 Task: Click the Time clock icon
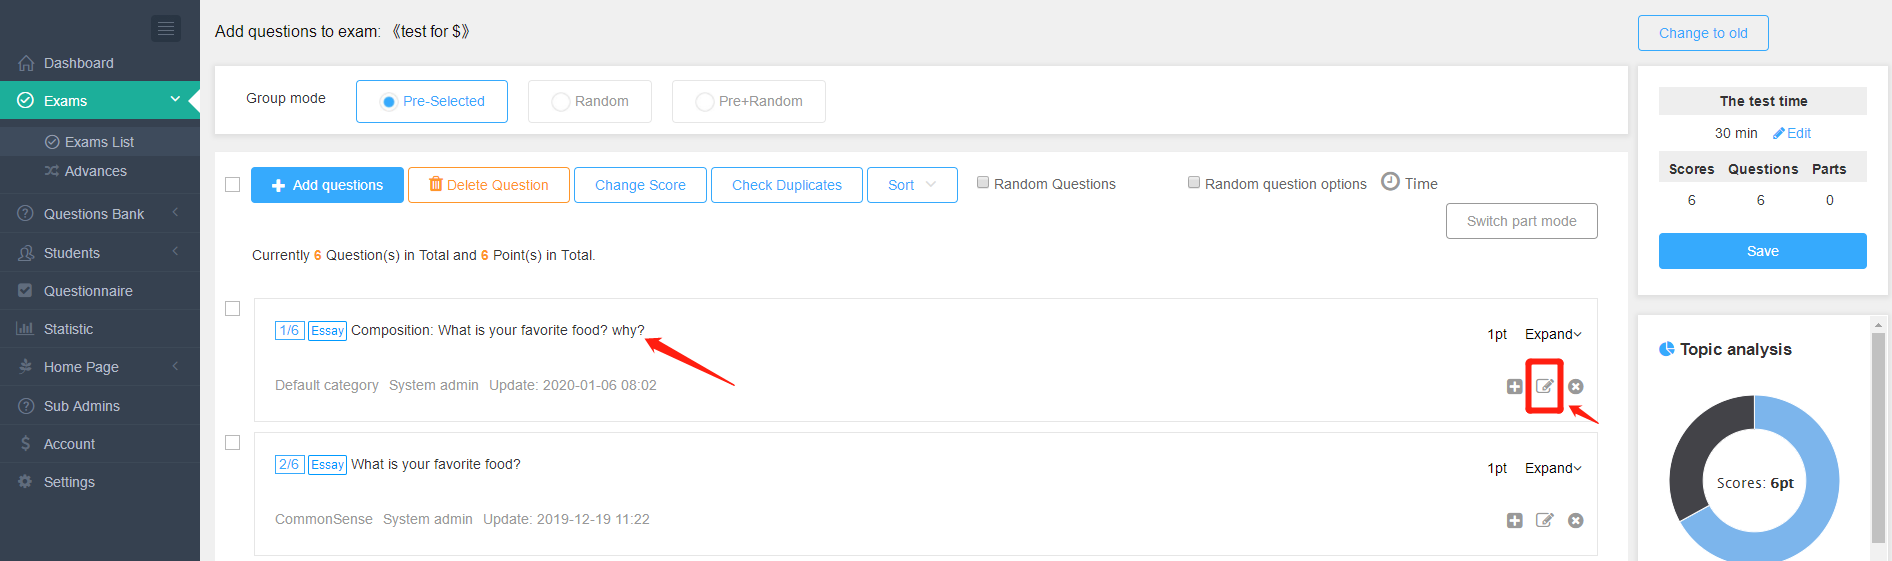(x=1390, y=181)
